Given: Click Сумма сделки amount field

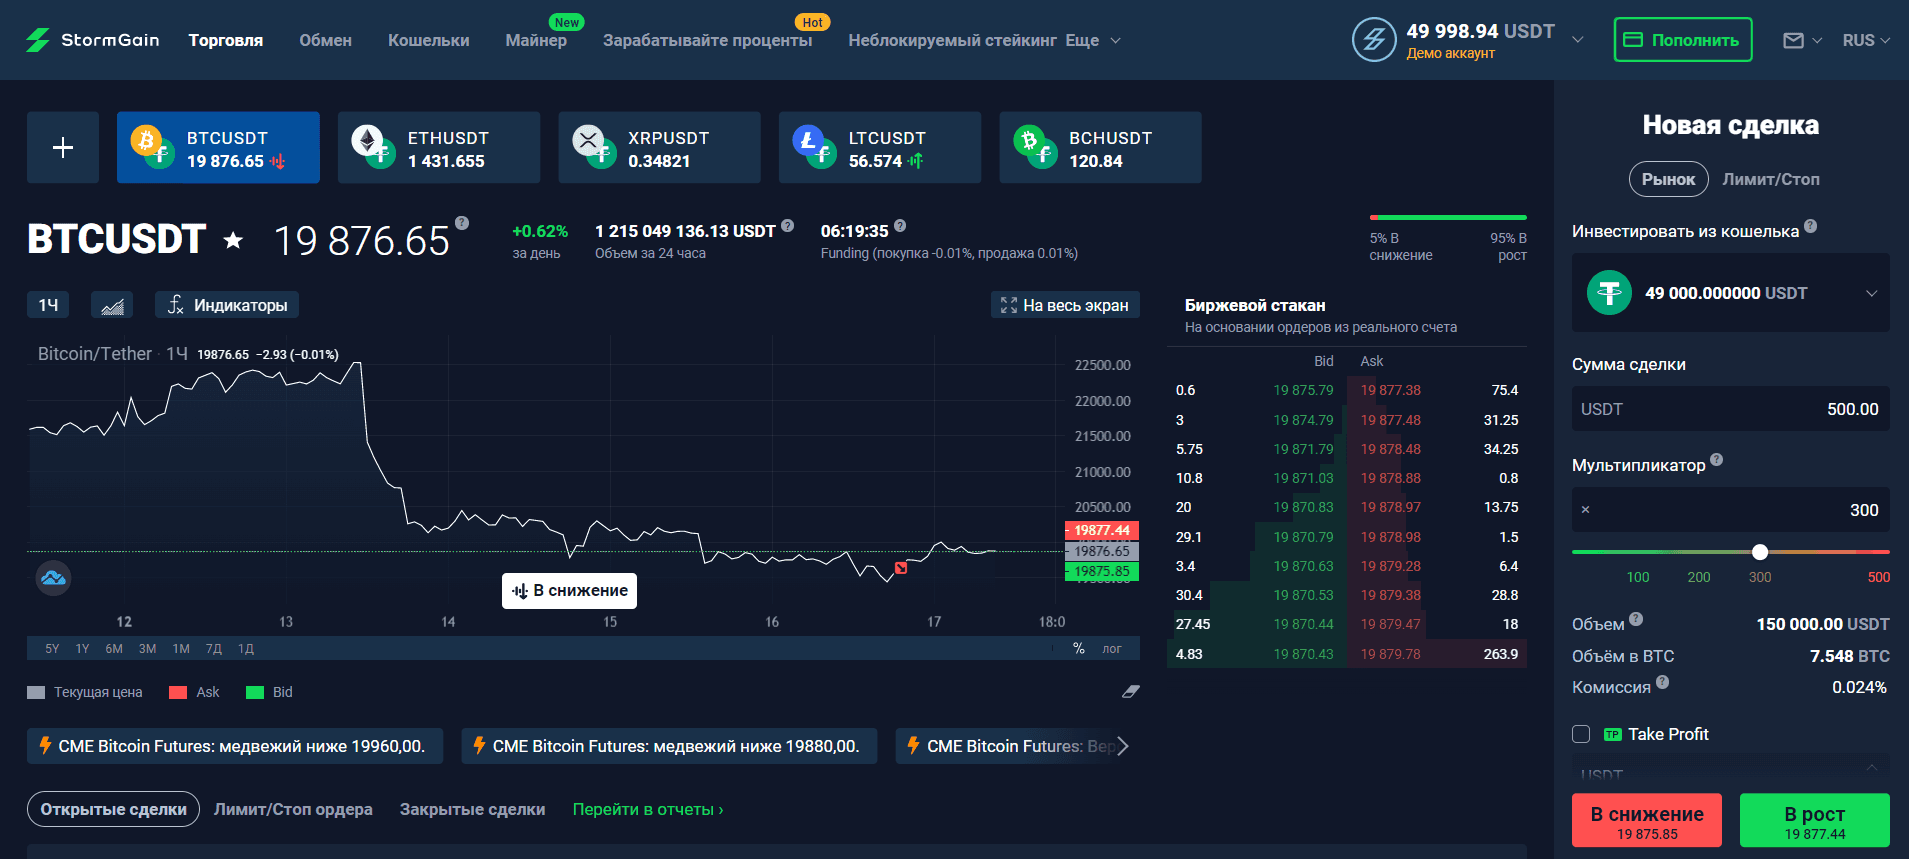Looking at the screenshot, I should [1731, 409].
